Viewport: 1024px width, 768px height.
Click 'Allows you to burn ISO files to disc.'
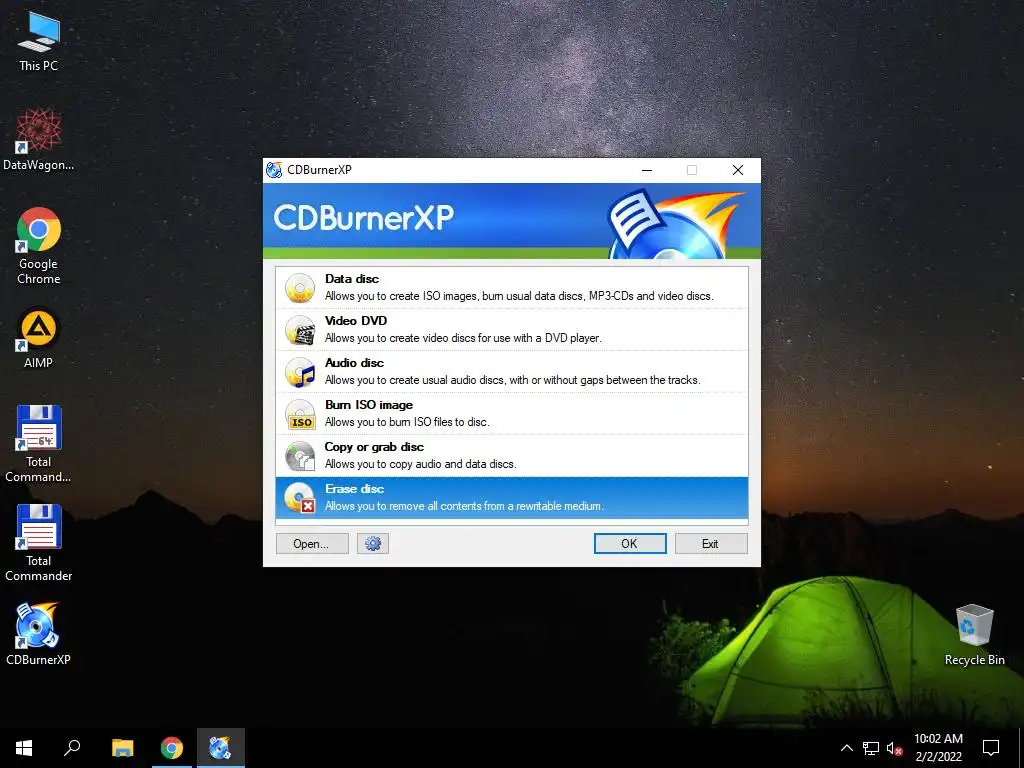pos(408,422)
